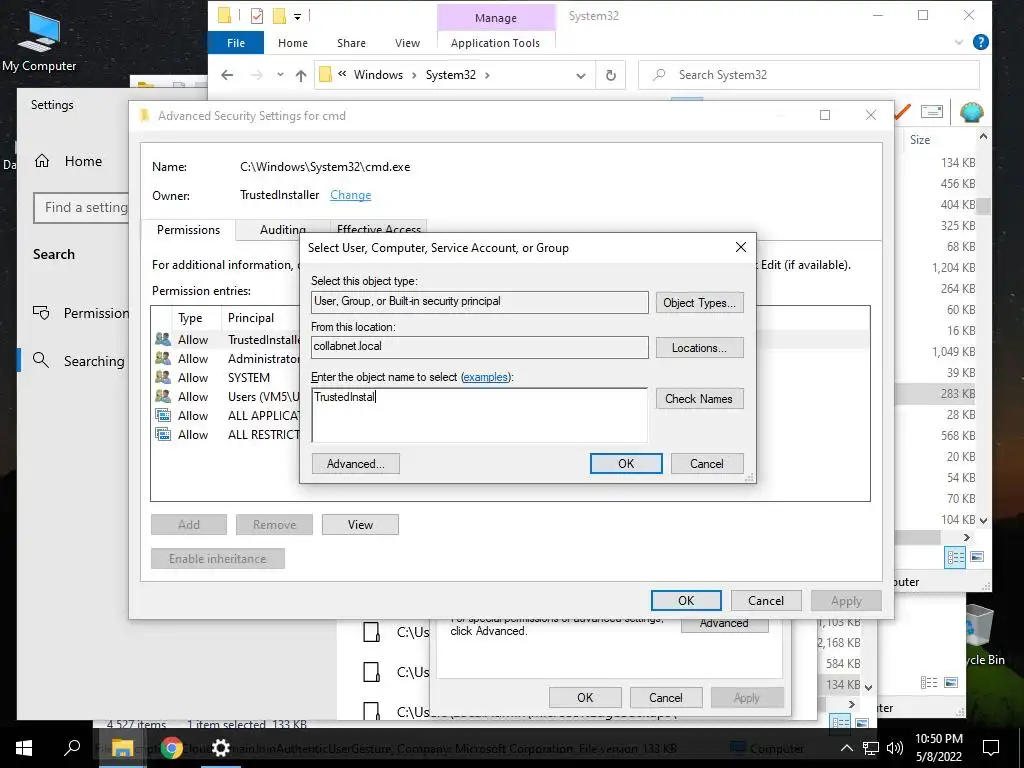Click Search System32 box
The width and height of the screenshot is (1024, 768).
click(808, 75)
